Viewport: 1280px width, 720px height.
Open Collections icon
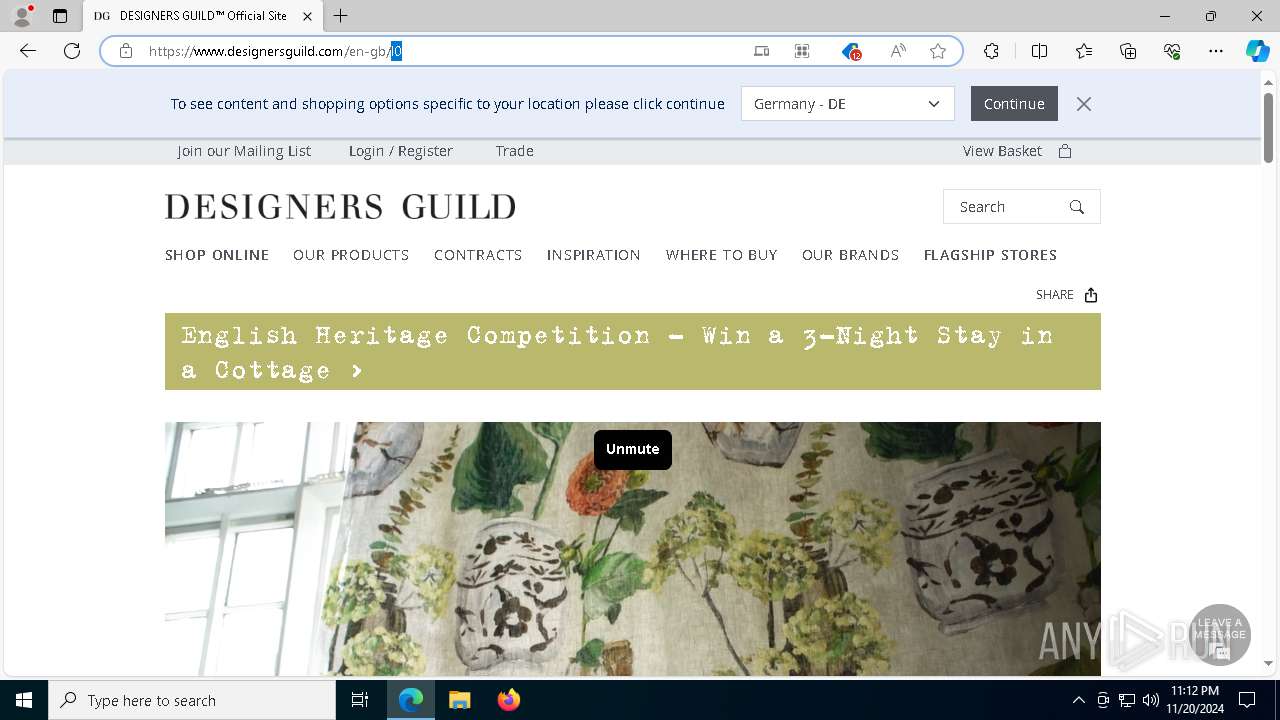[1128, 51]
